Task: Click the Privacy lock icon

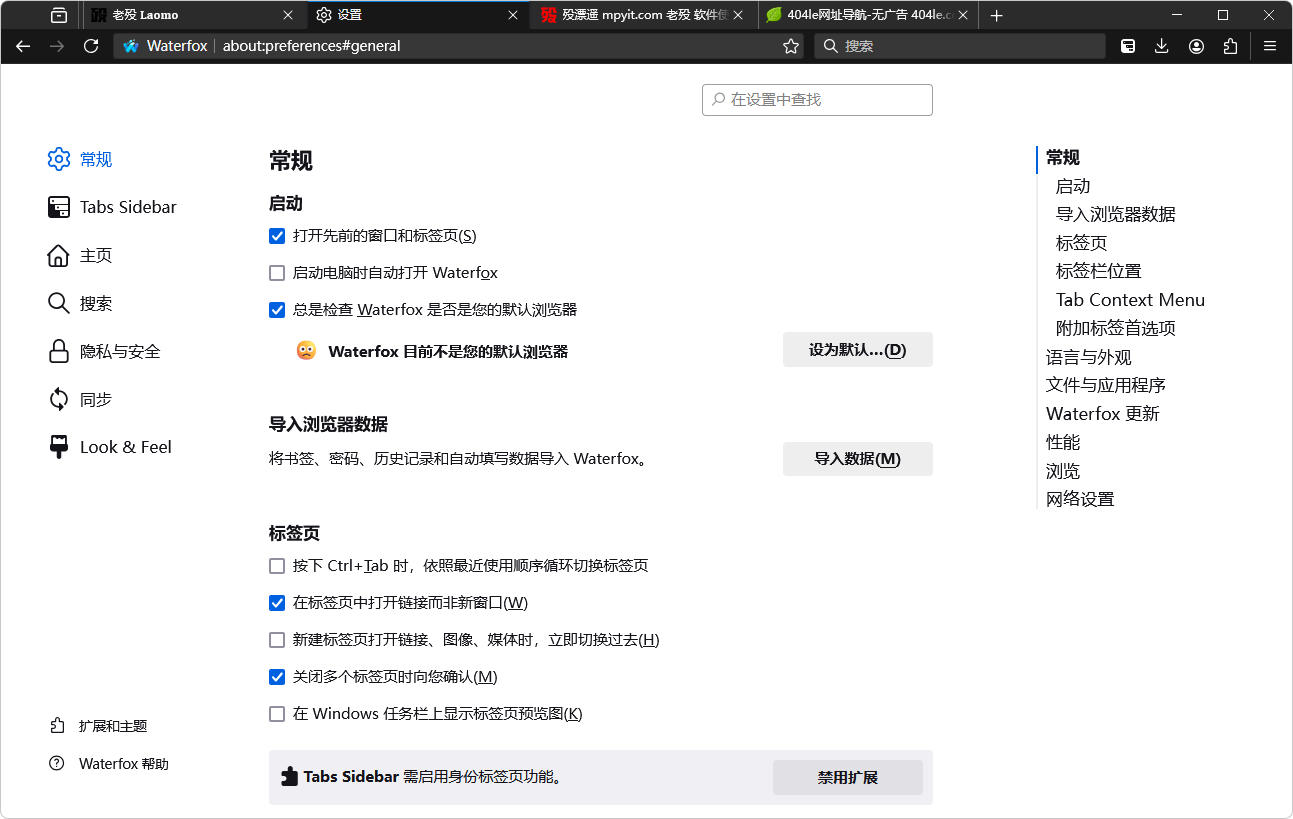Action: click(x=59, y=351)
